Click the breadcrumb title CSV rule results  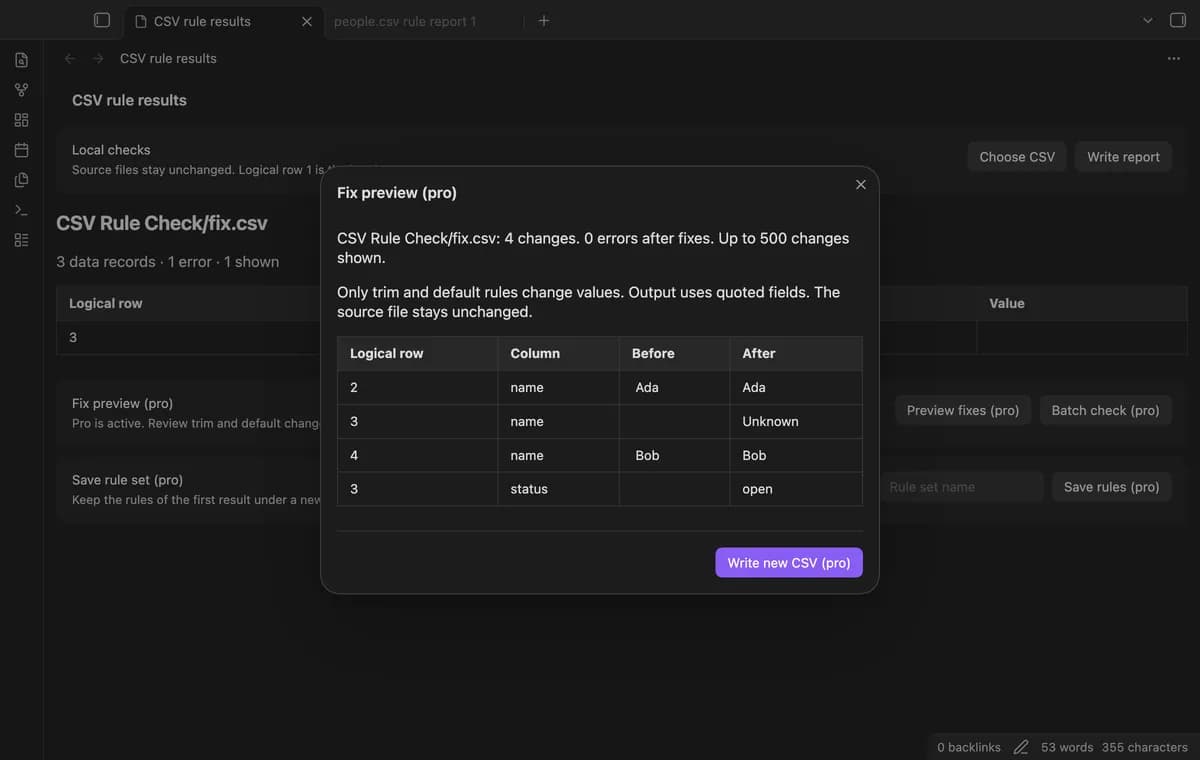click(x=168, y=58)
